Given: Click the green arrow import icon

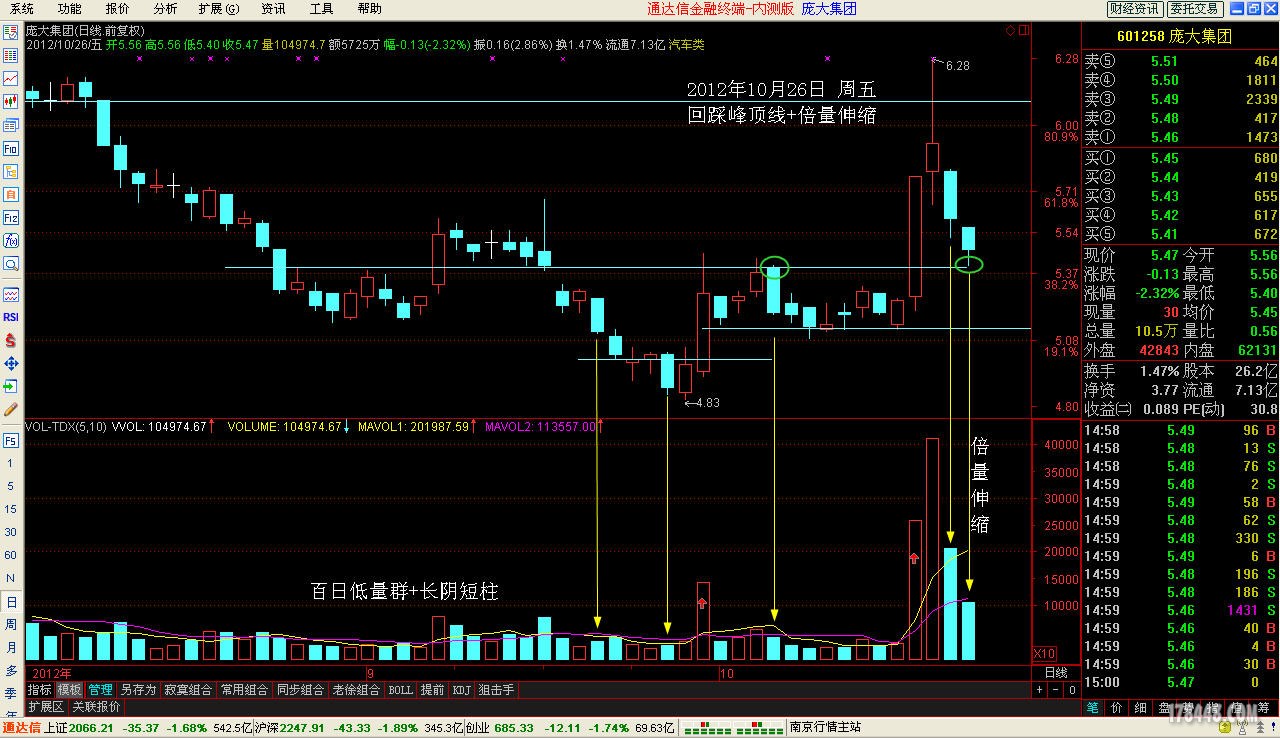Looking at the screenshot, I should point(10,386).
